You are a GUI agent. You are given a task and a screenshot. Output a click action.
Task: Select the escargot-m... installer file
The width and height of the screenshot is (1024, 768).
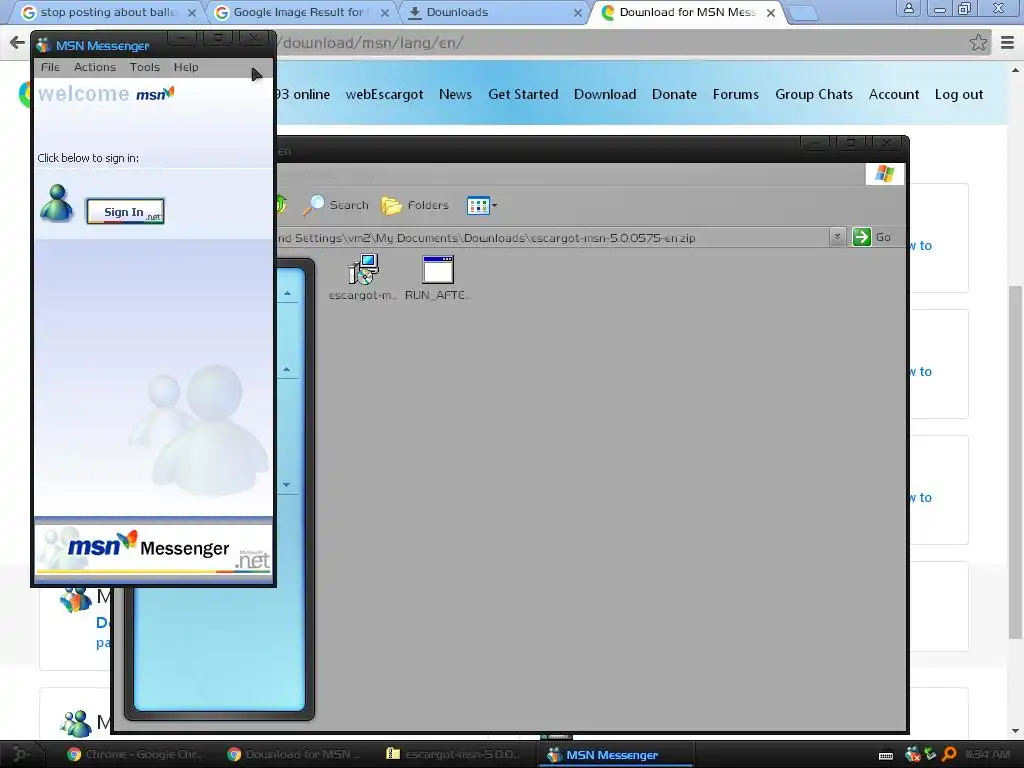(x=363, y=278)
